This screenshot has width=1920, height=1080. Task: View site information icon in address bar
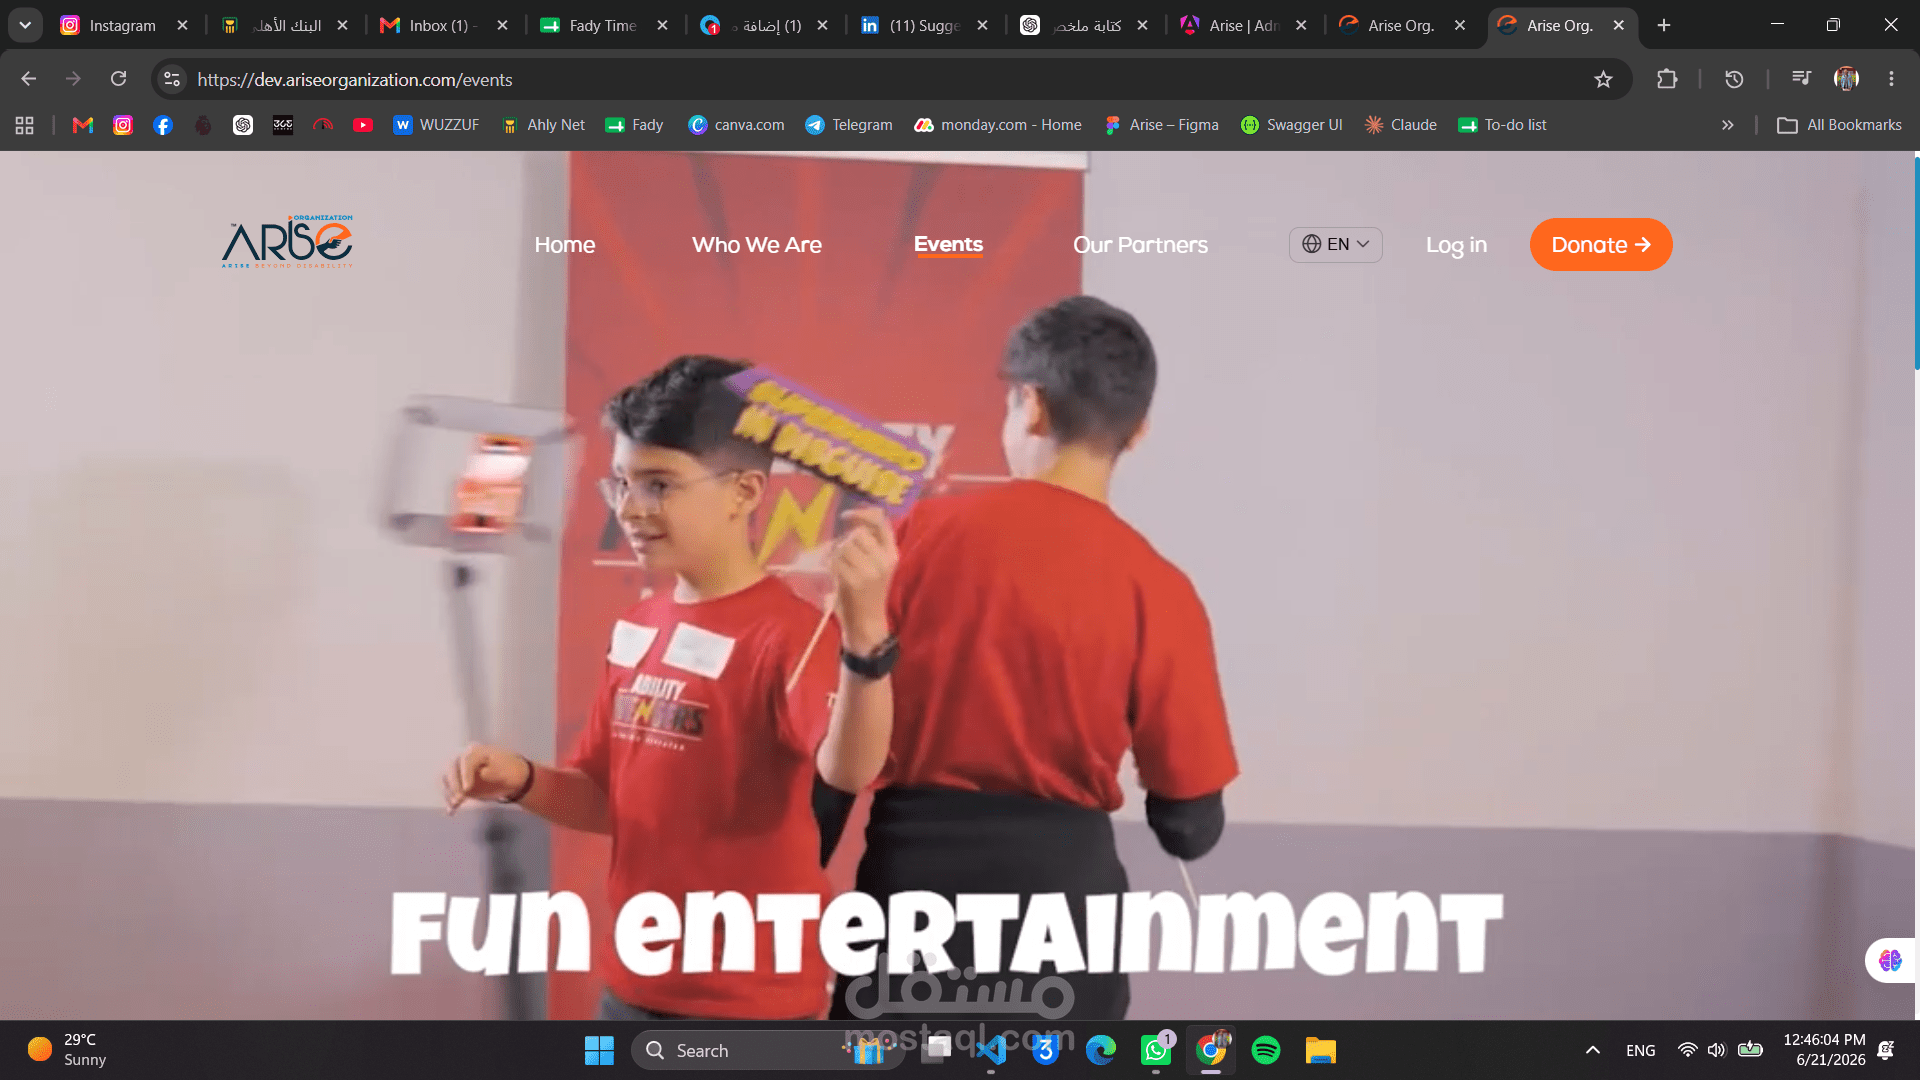pyautogui.click(x=172, y=79)
